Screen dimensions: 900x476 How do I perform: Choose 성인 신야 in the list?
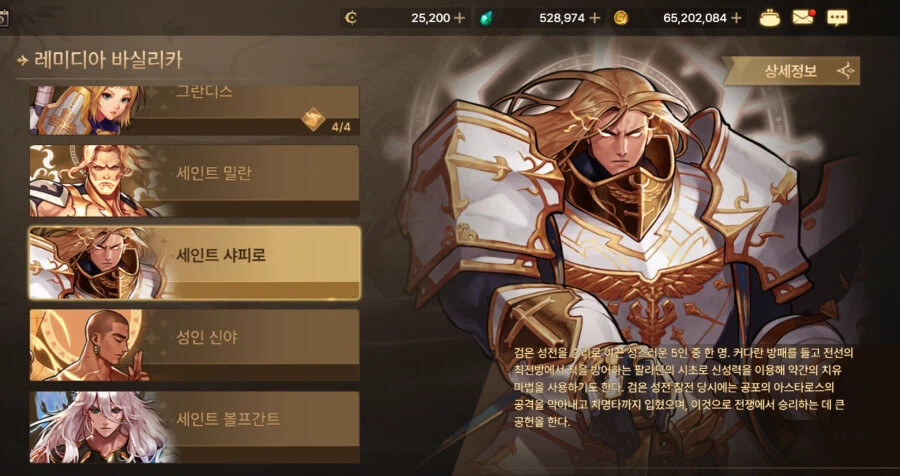coord(195,345)
